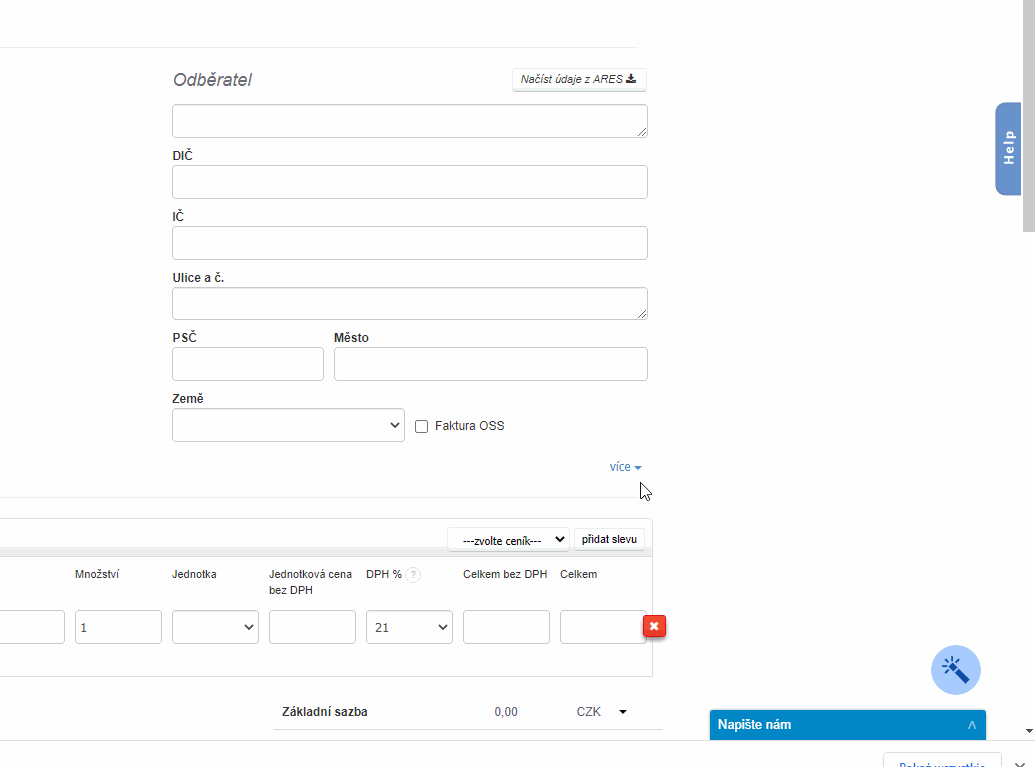Screen dimensions: 1035x767
Task: Enable the Faktura OSS checkbox
Action: [x=422, y=426]
